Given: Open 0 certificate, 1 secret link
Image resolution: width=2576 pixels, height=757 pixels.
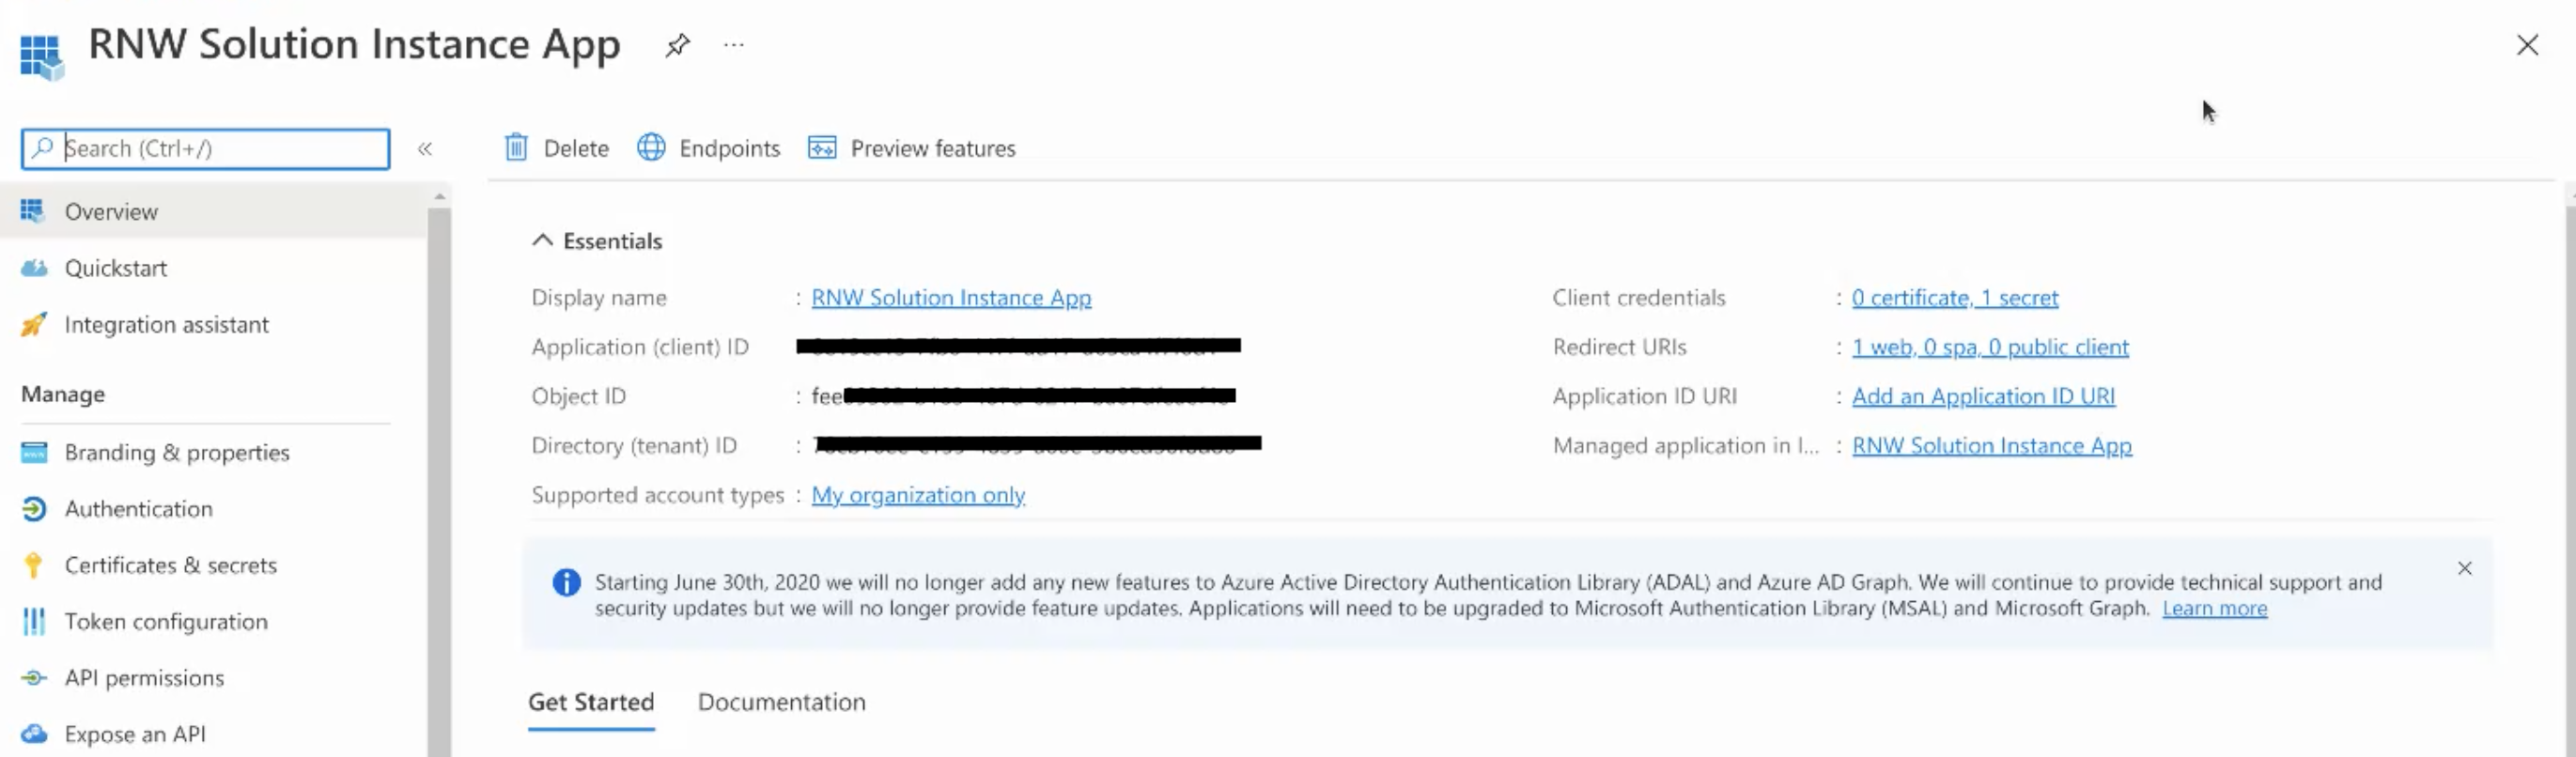Looking at the screenshot, I should pos(1955,297).
